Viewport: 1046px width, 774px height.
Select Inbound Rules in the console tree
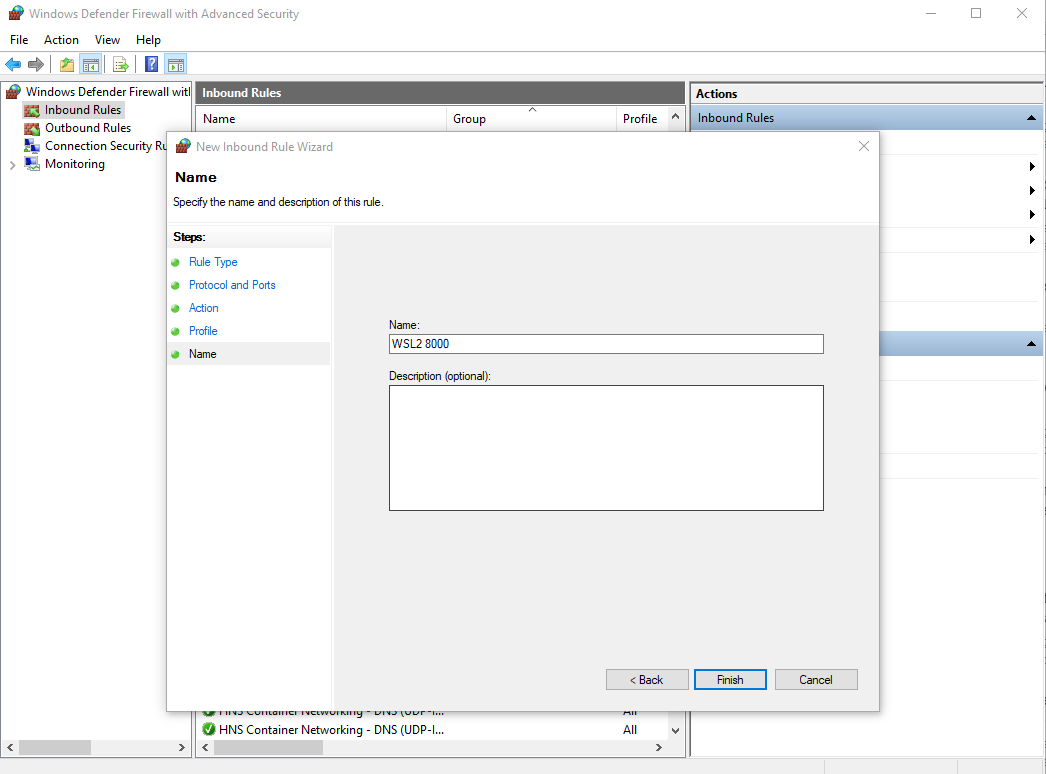[83, 110]
